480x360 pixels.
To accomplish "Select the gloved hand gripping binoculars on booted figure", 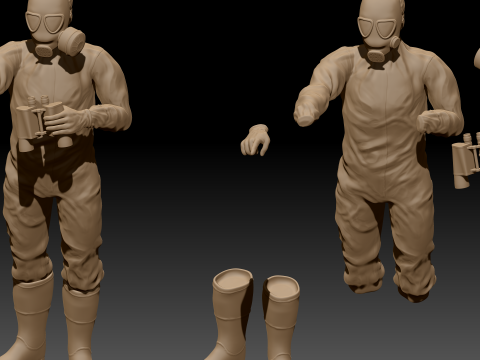I will point(67,120).
